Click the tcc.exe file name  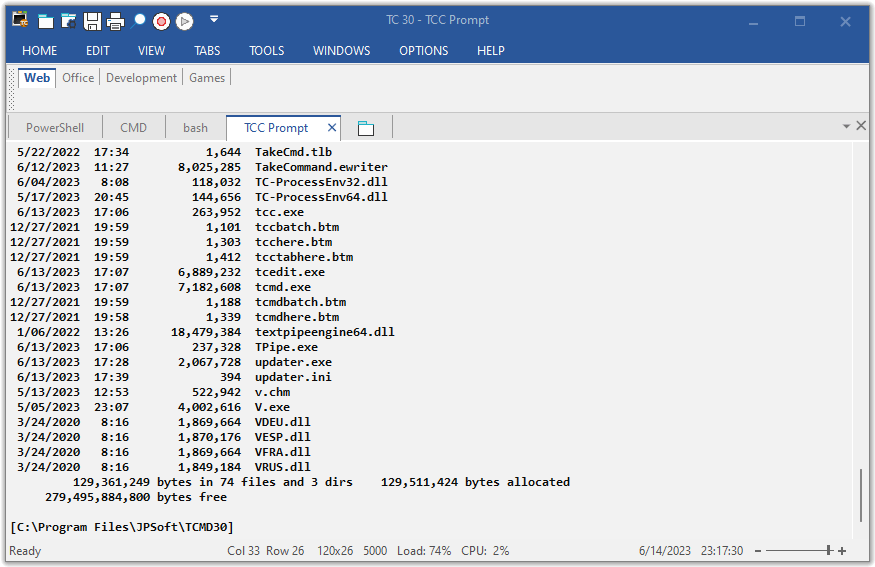coord(280,212)
